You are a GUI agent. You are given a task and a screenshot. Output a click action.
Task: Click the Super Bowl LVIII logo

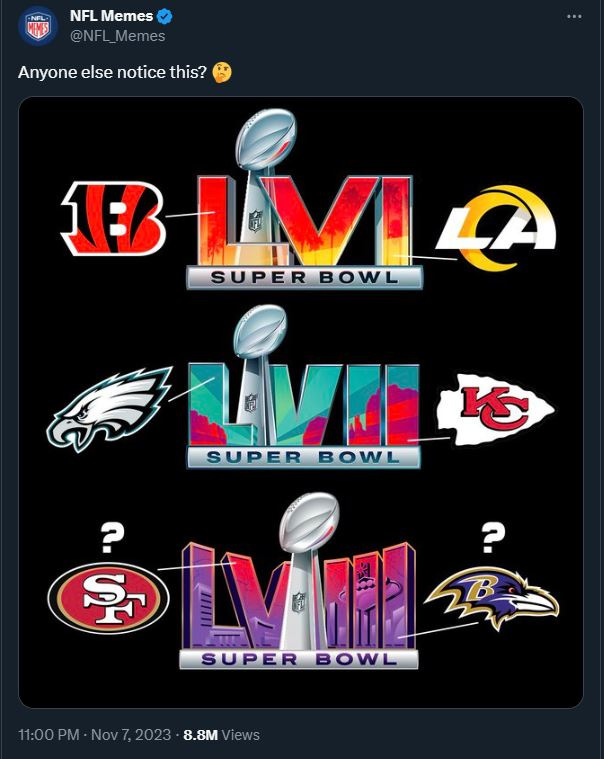pyautogui.click(x=299, y=581)
